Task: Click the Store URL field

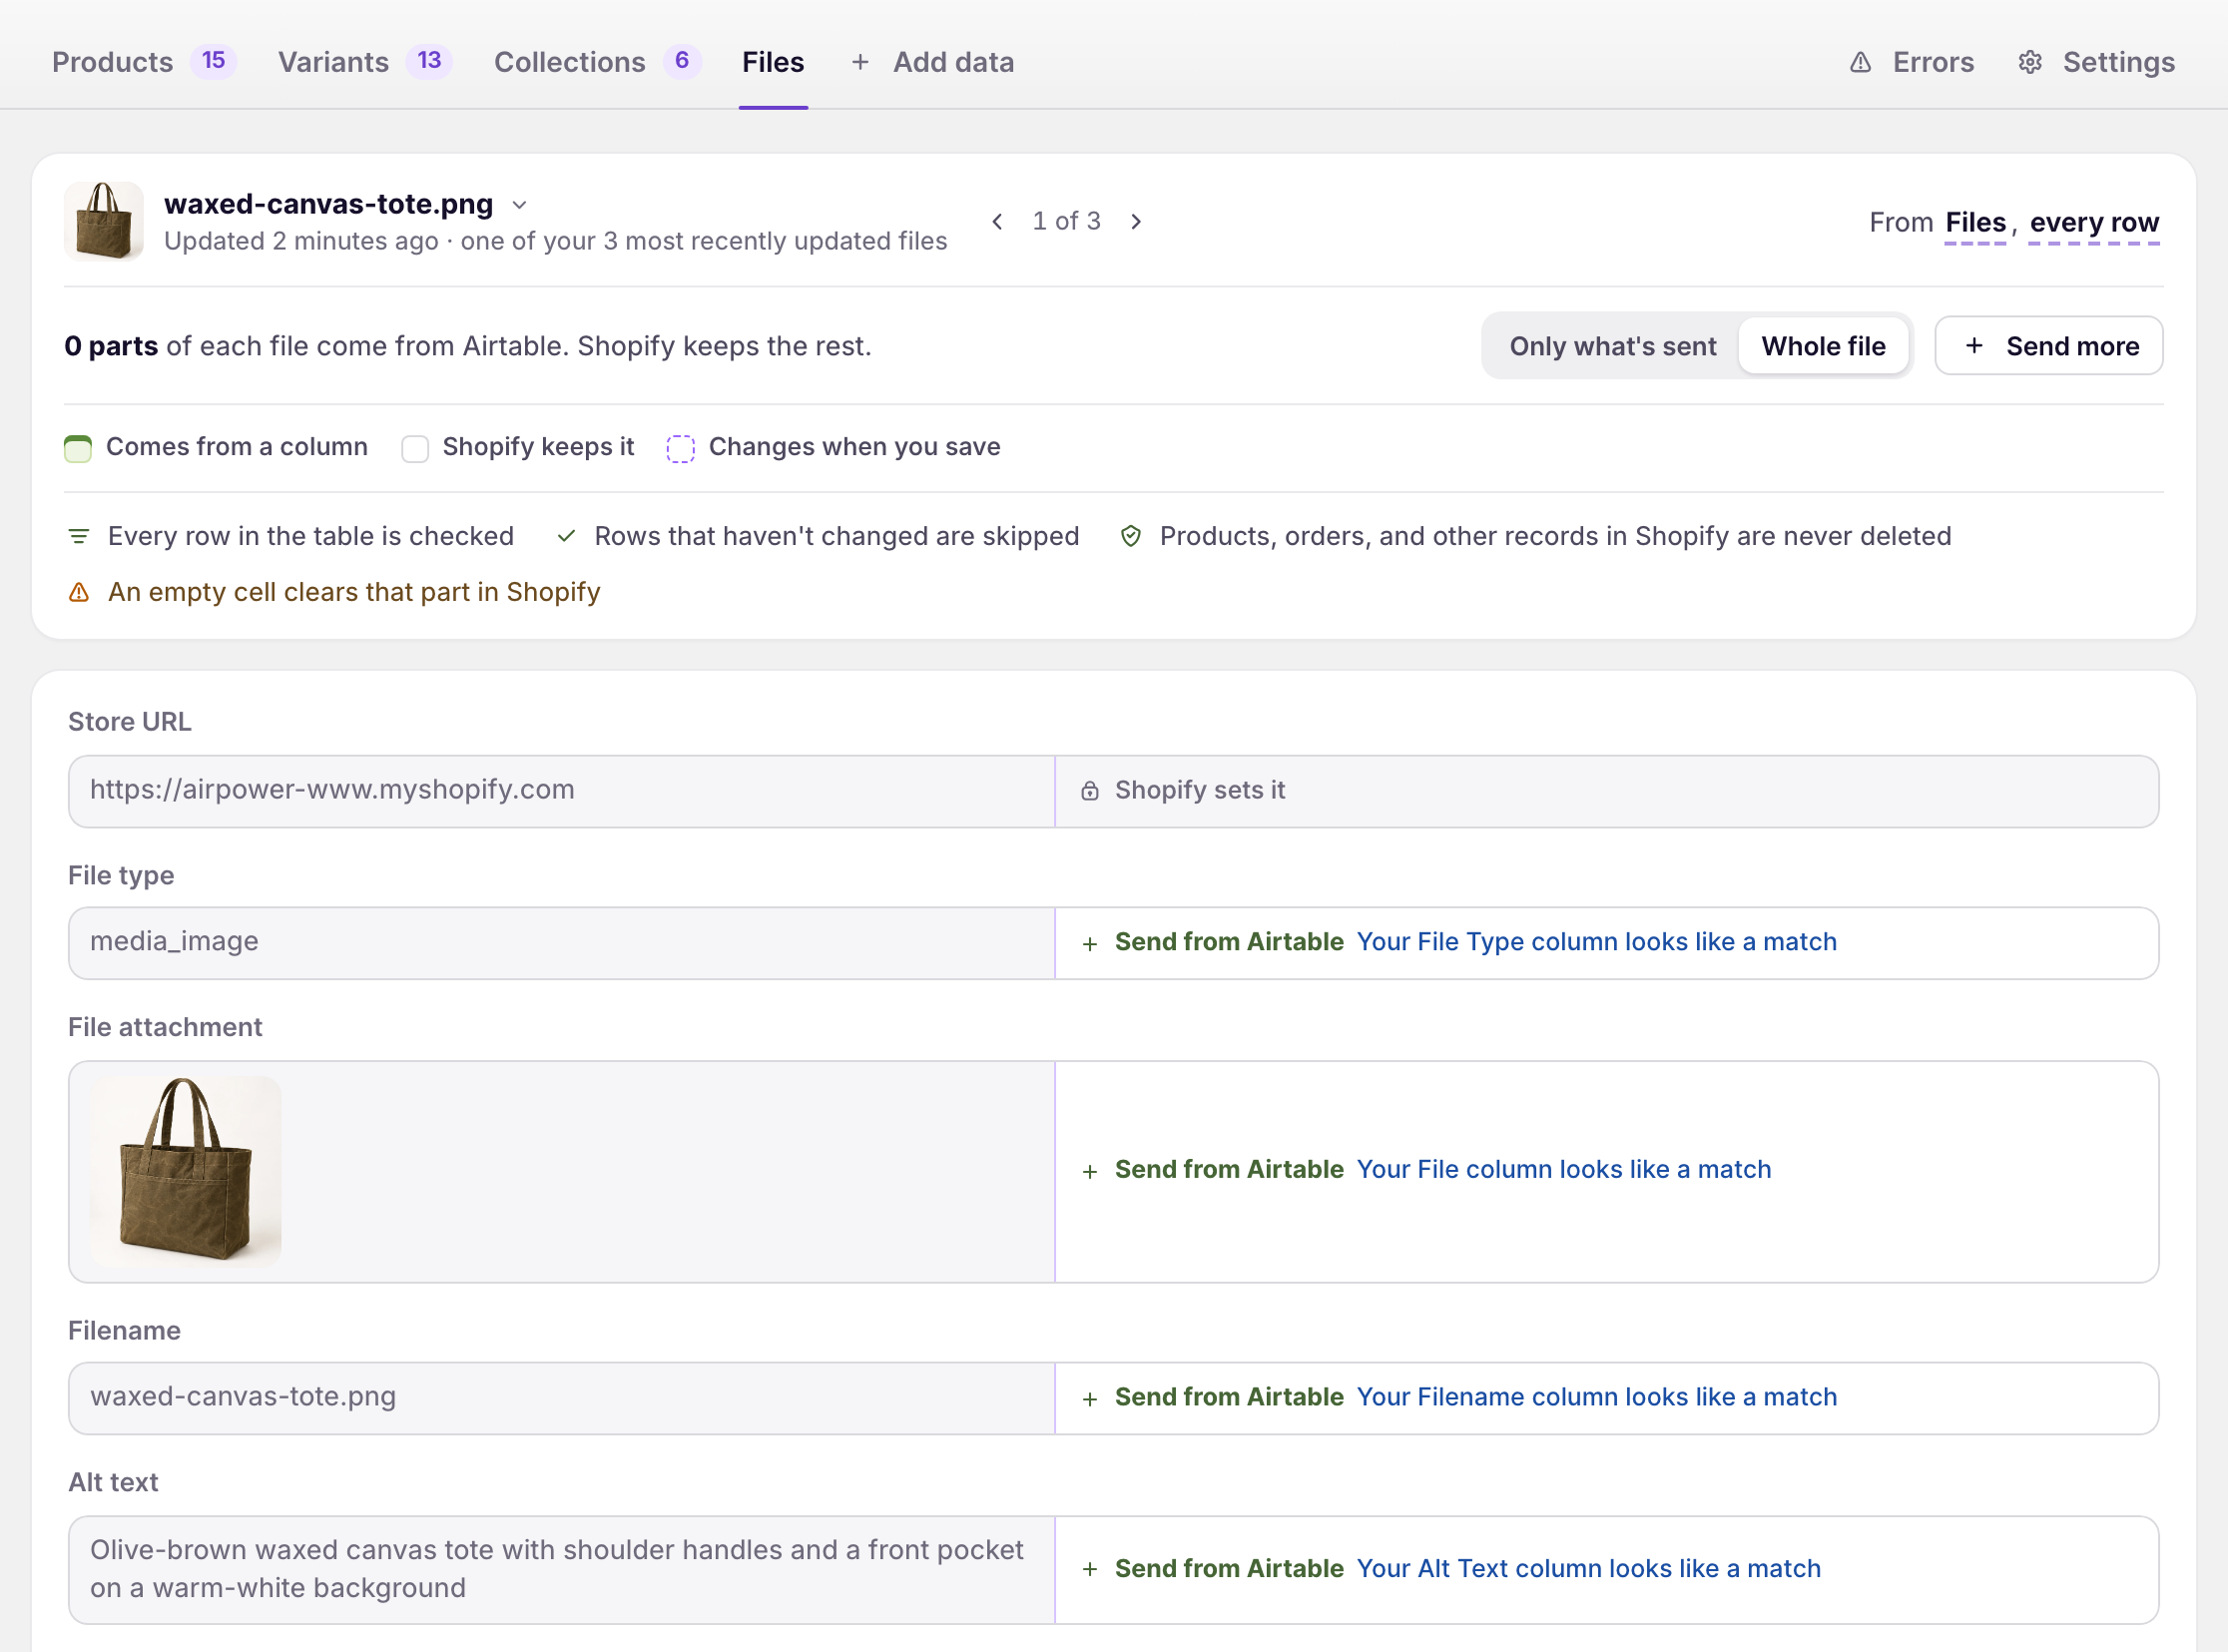Action: (x=562, y=791)
